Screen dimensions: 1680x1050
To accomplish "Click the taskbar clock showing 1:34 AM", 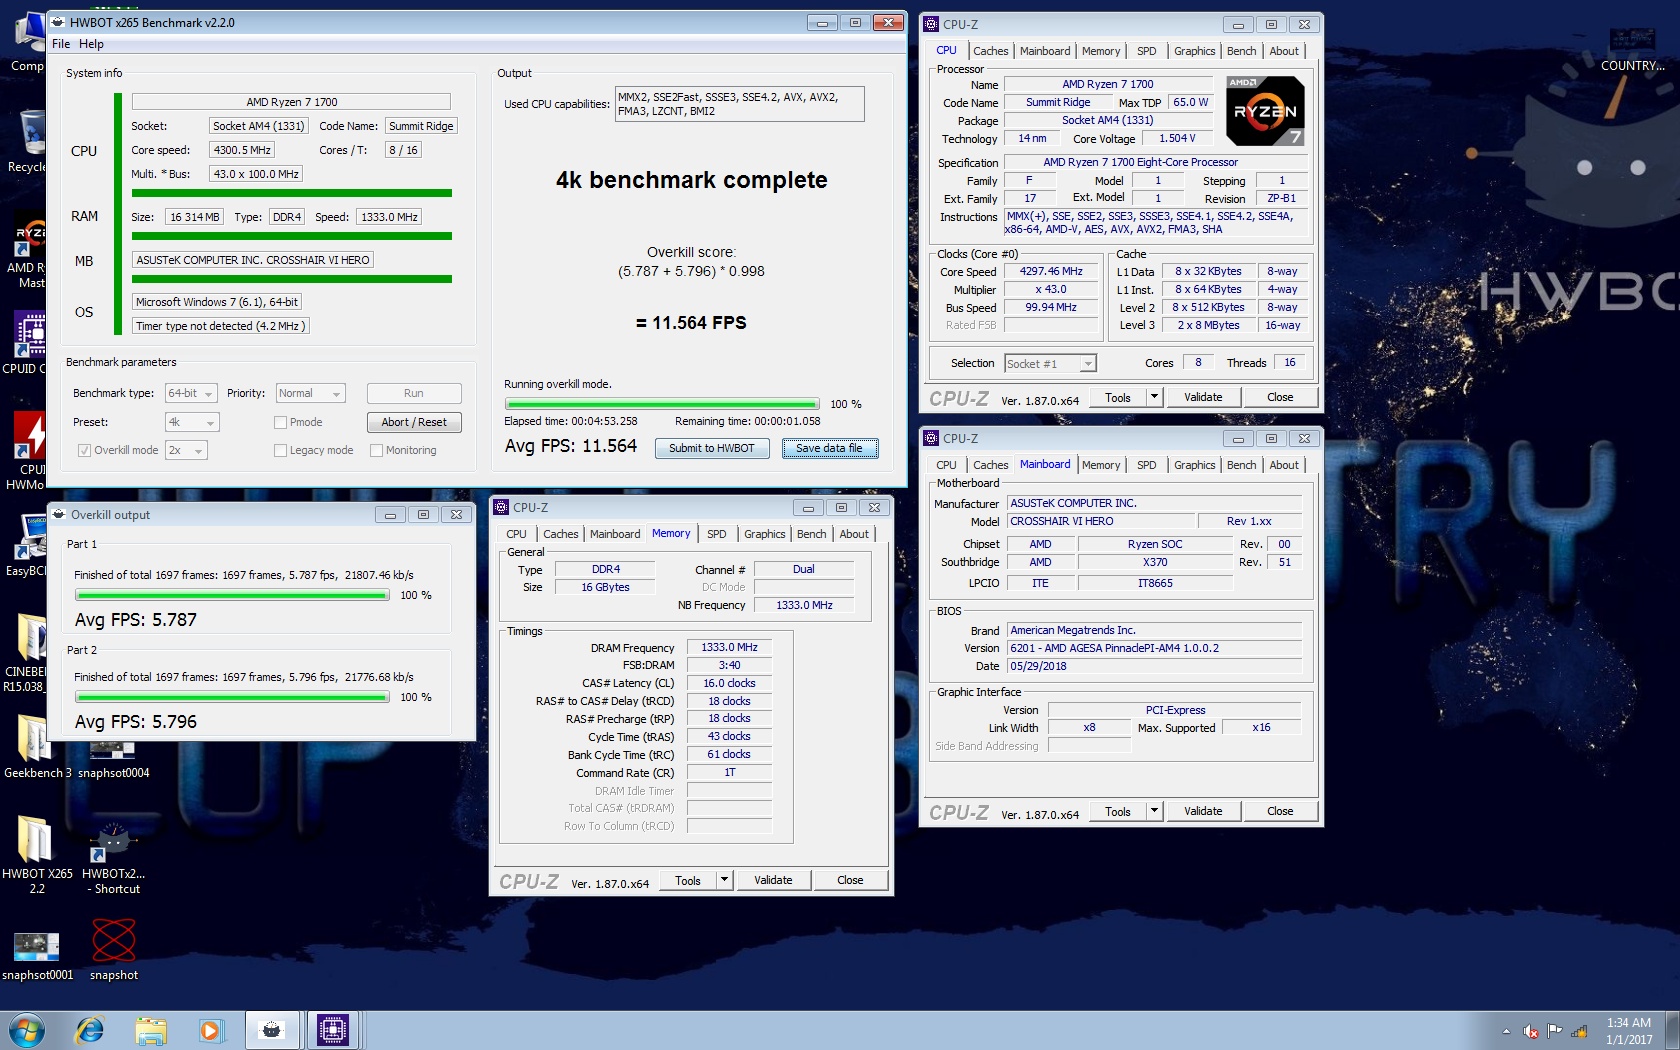I will click(x=1629, y=1031).
